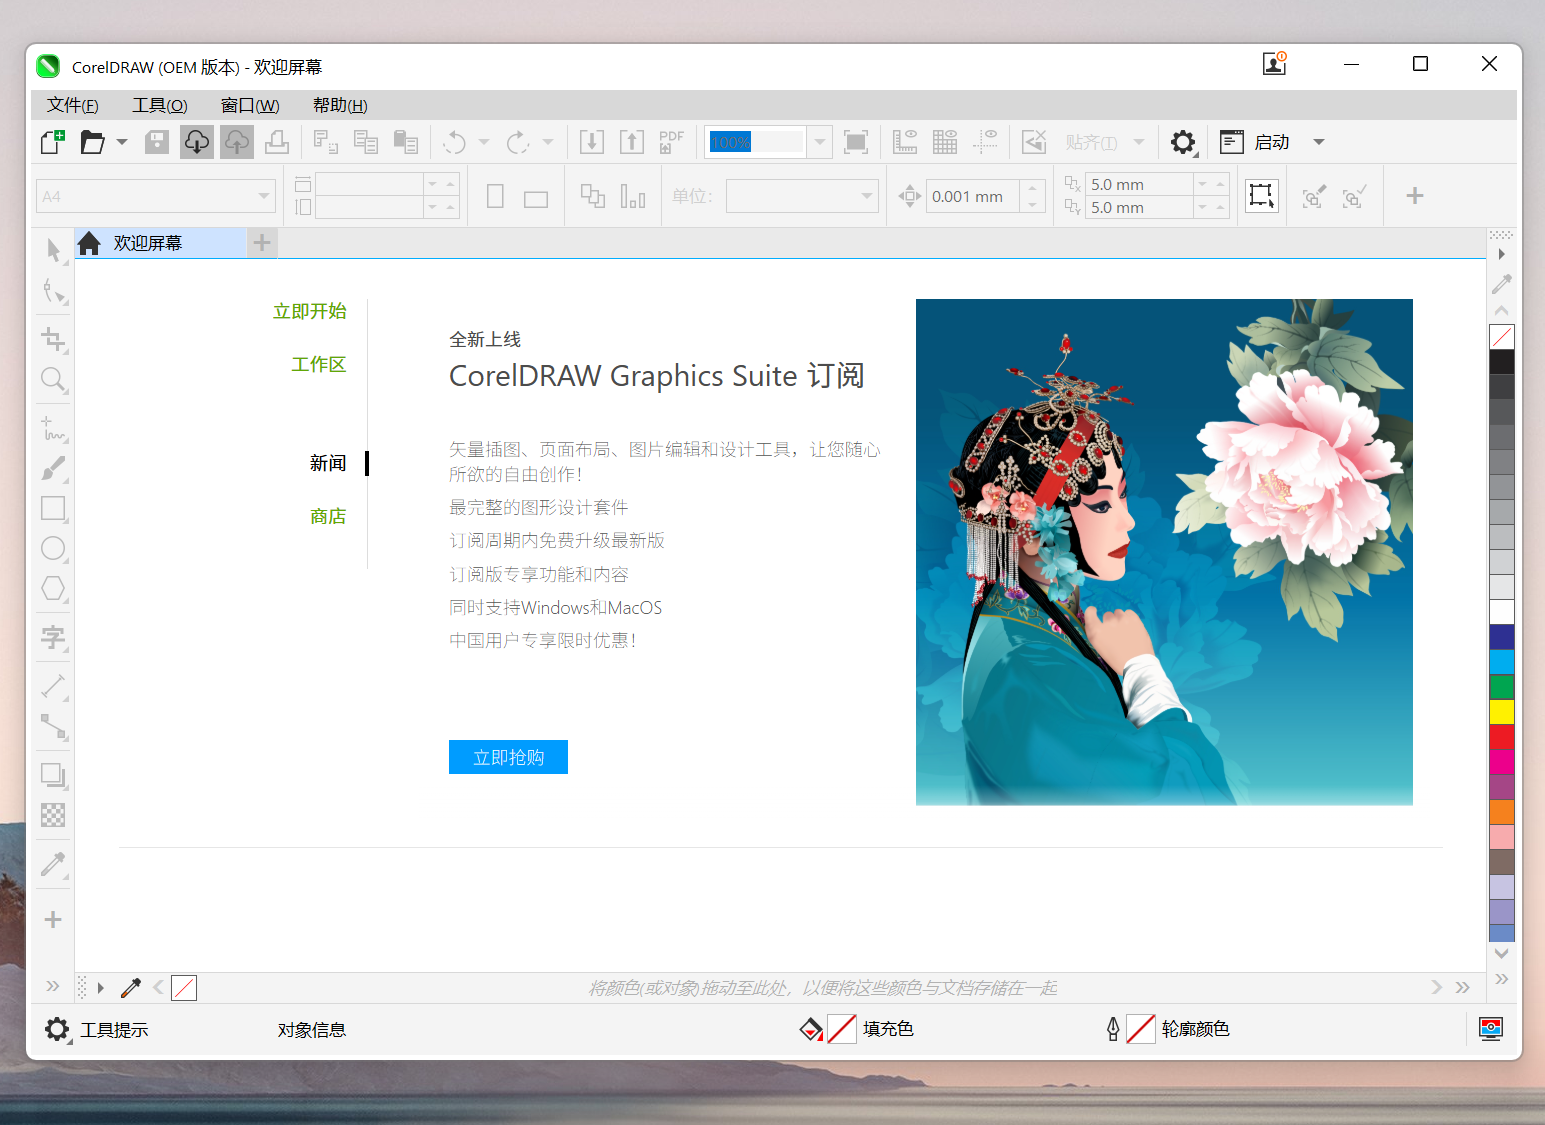1545x1125 pixels.
Task: Click the Import icon
Action: [x=592, y=142]
